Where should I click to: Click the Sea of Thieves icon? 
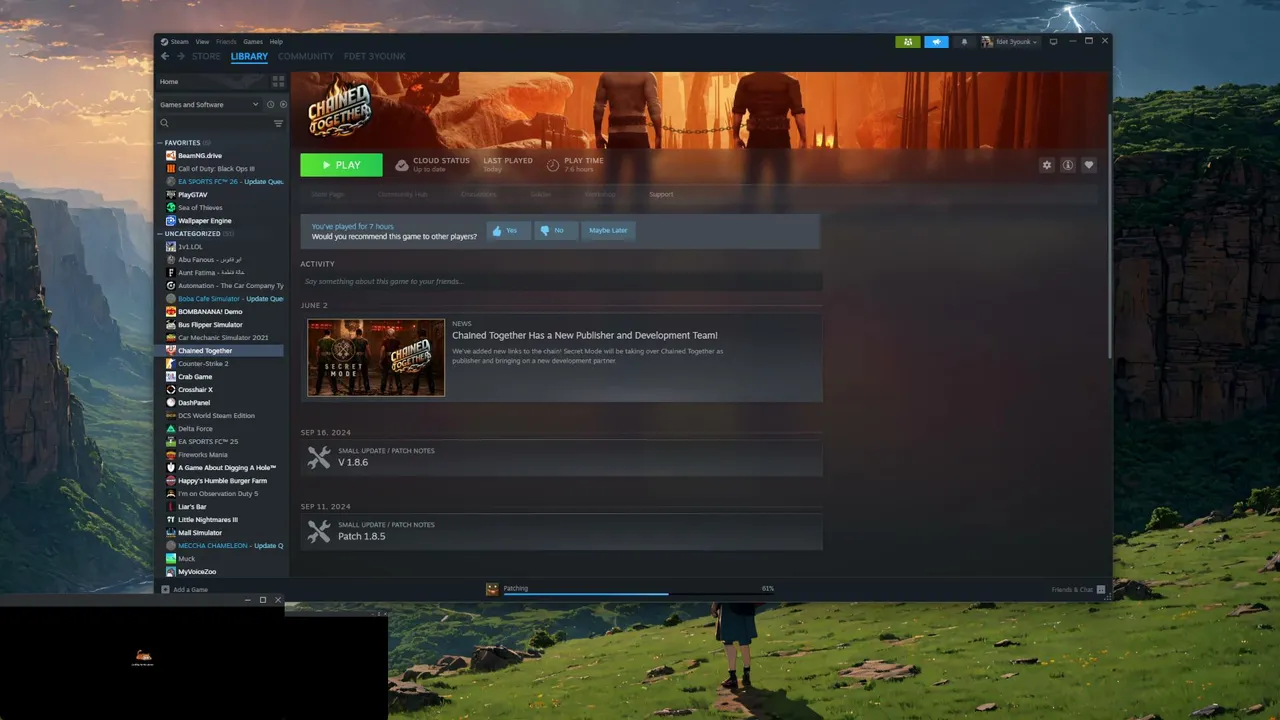171,208
